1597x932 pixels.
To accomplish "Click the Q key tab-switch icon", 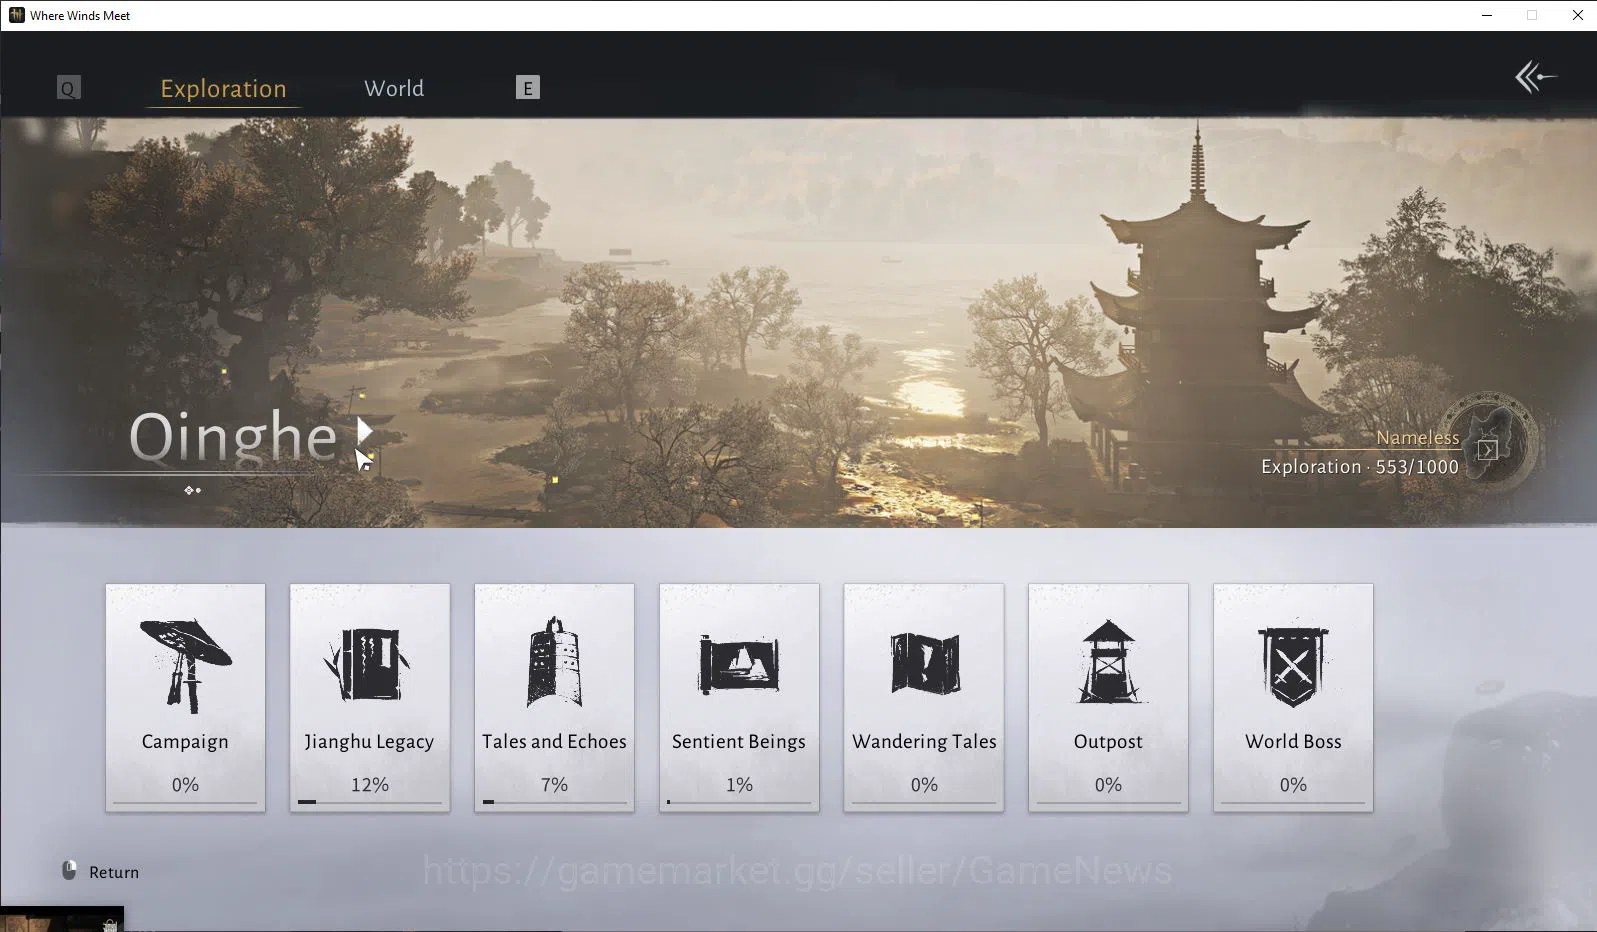I will (x=68, y=88).
